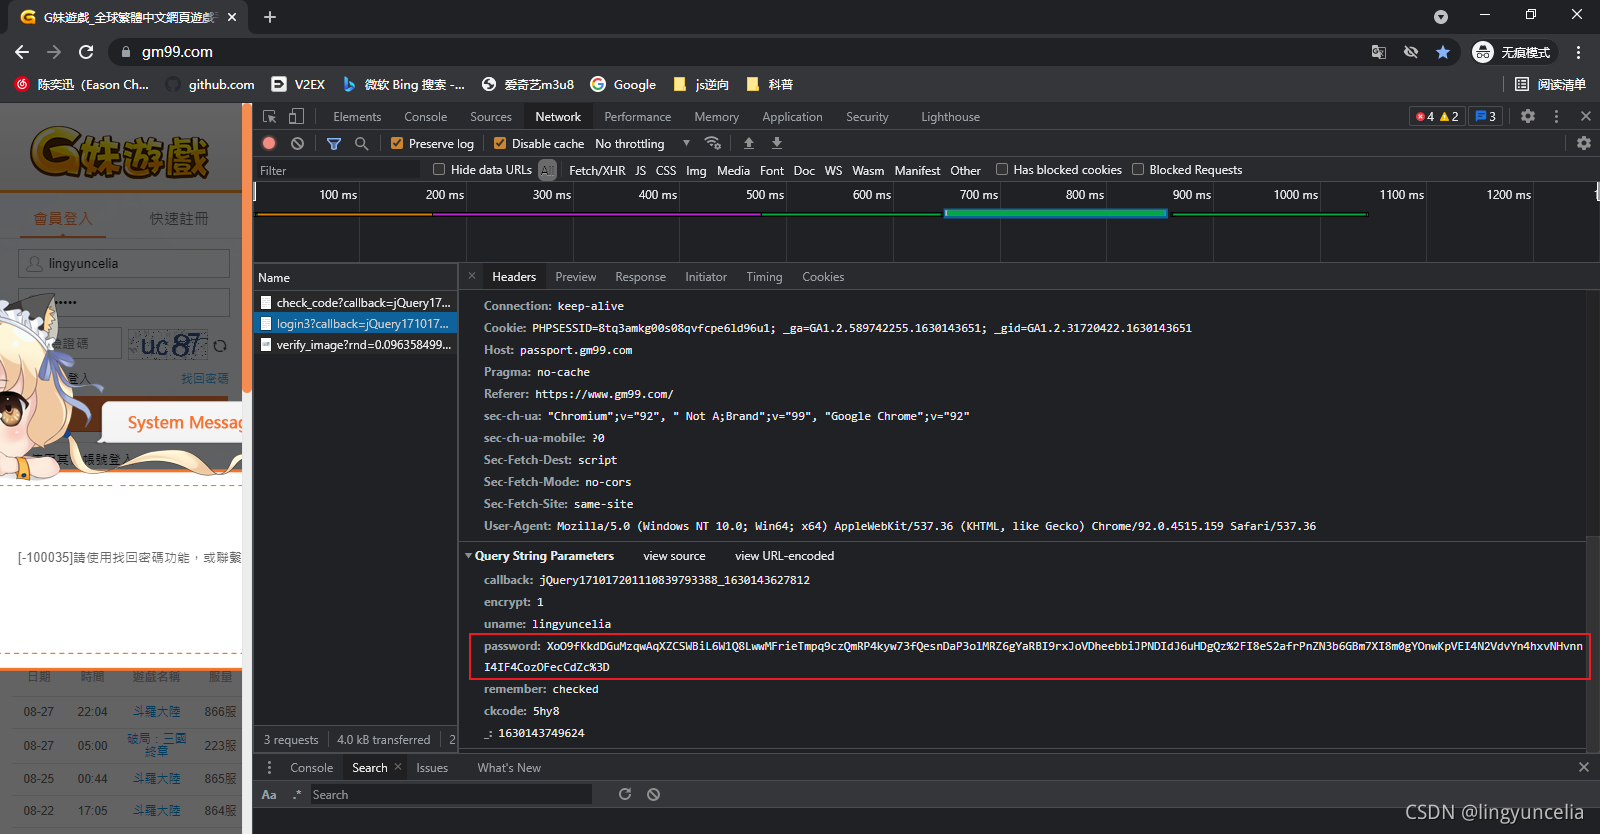This screenshot has height=834, width=1600.
Task: Open Chrome three-dot menu
Action: coord(1579,52)
